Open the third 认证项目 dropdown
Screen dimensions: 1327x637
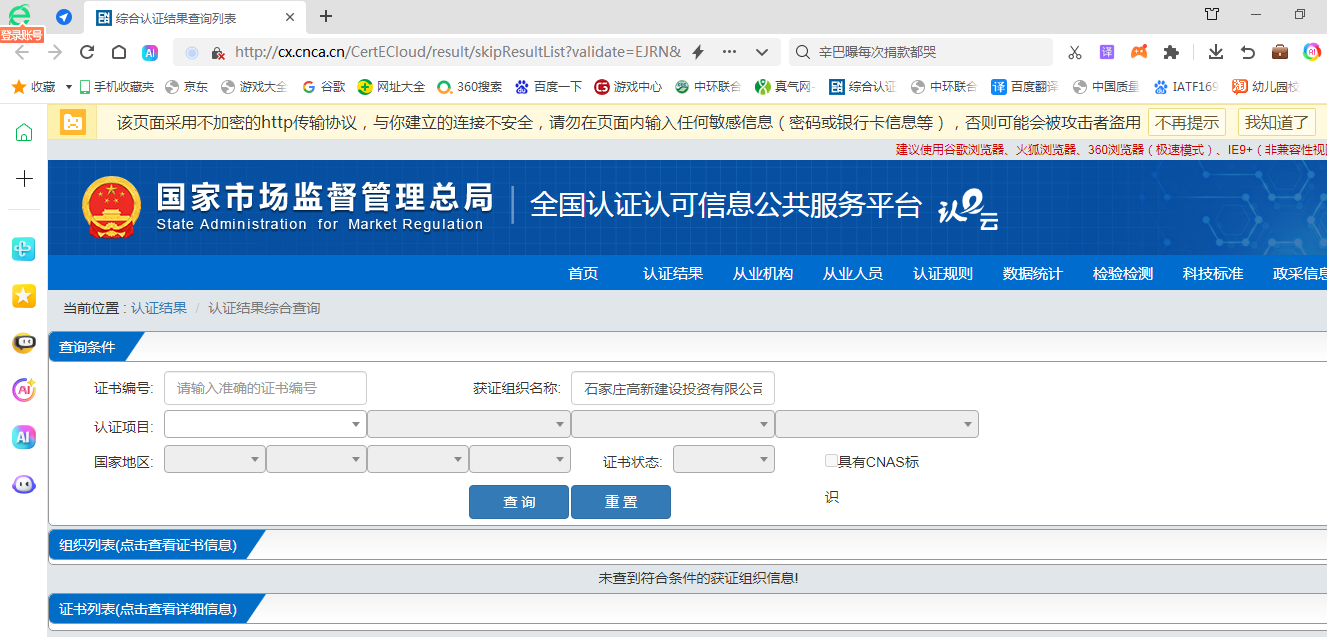click(673, 425)
